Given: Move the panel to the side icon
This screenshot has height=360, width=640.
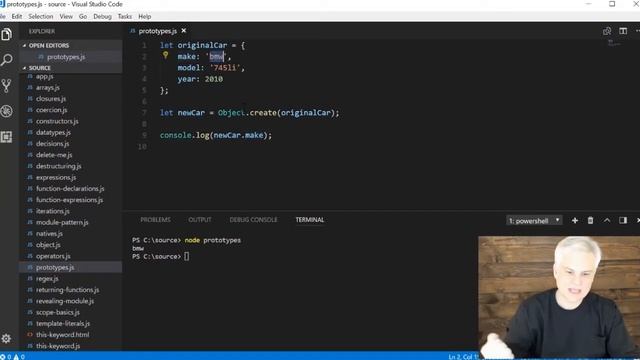Looking at the screenshot, I should 623,220.
